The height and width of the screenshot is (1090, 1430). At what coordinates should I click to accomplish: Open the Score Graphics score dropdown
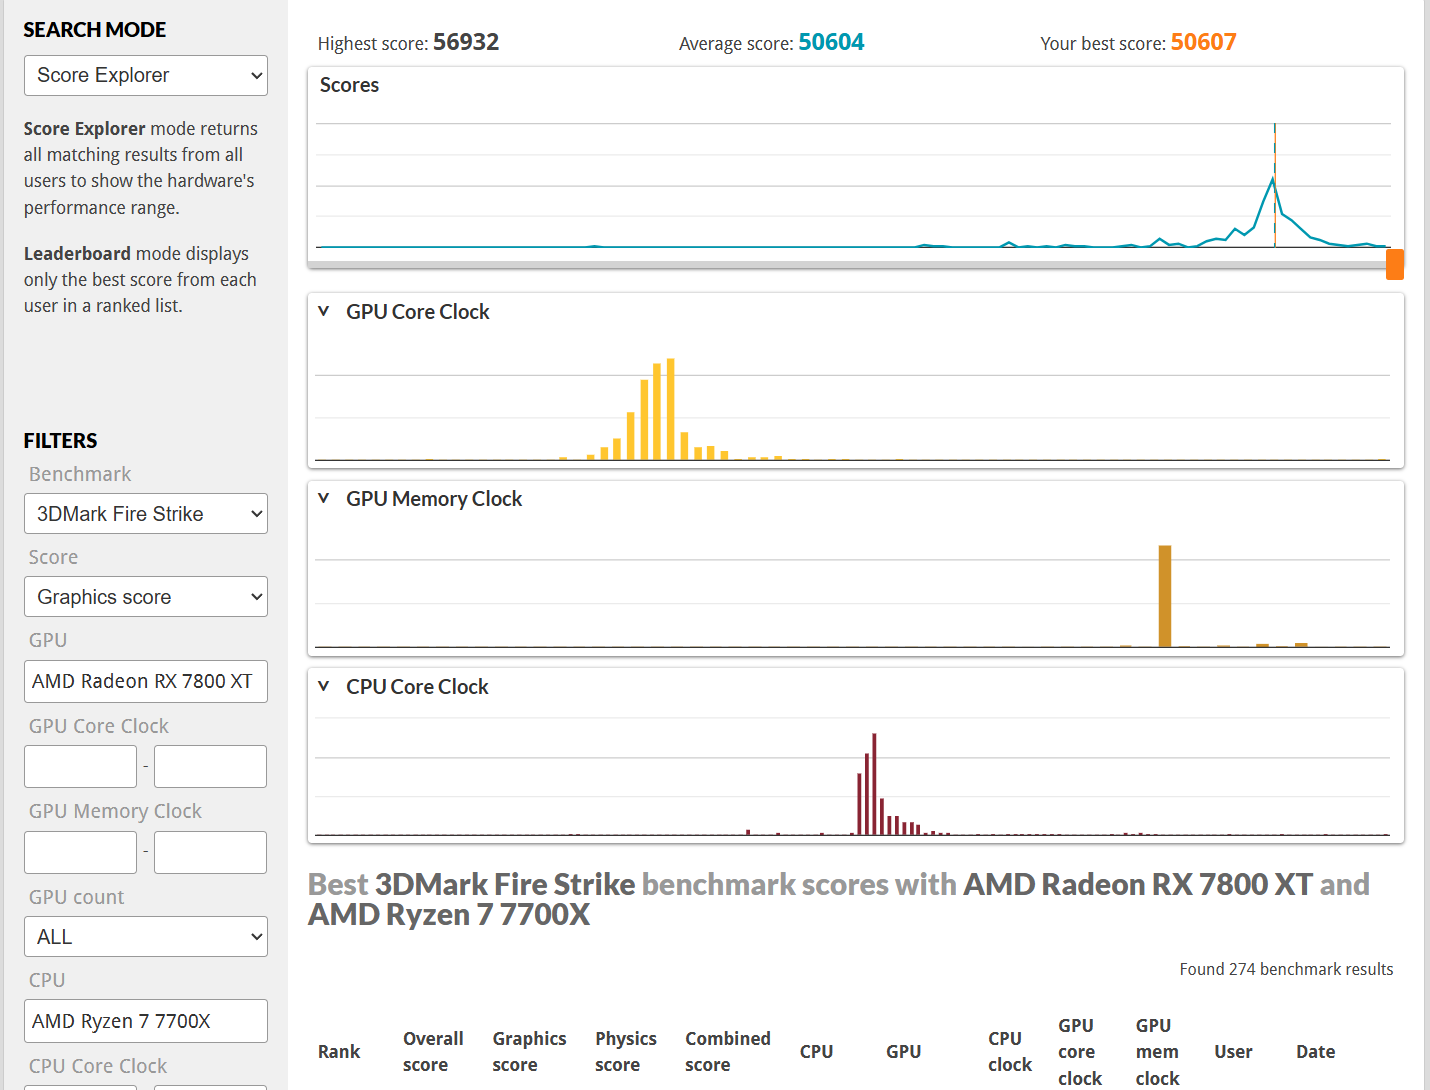146,597
